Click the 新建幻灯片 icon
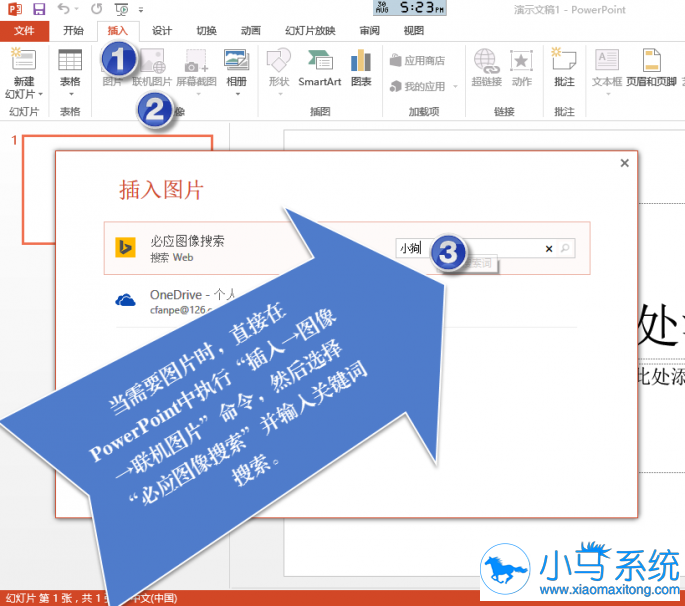 [x=24, y=60]
